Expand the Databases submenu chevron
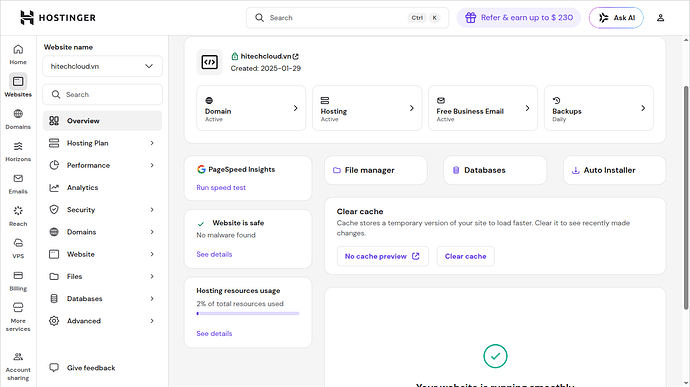 [152, 299]
